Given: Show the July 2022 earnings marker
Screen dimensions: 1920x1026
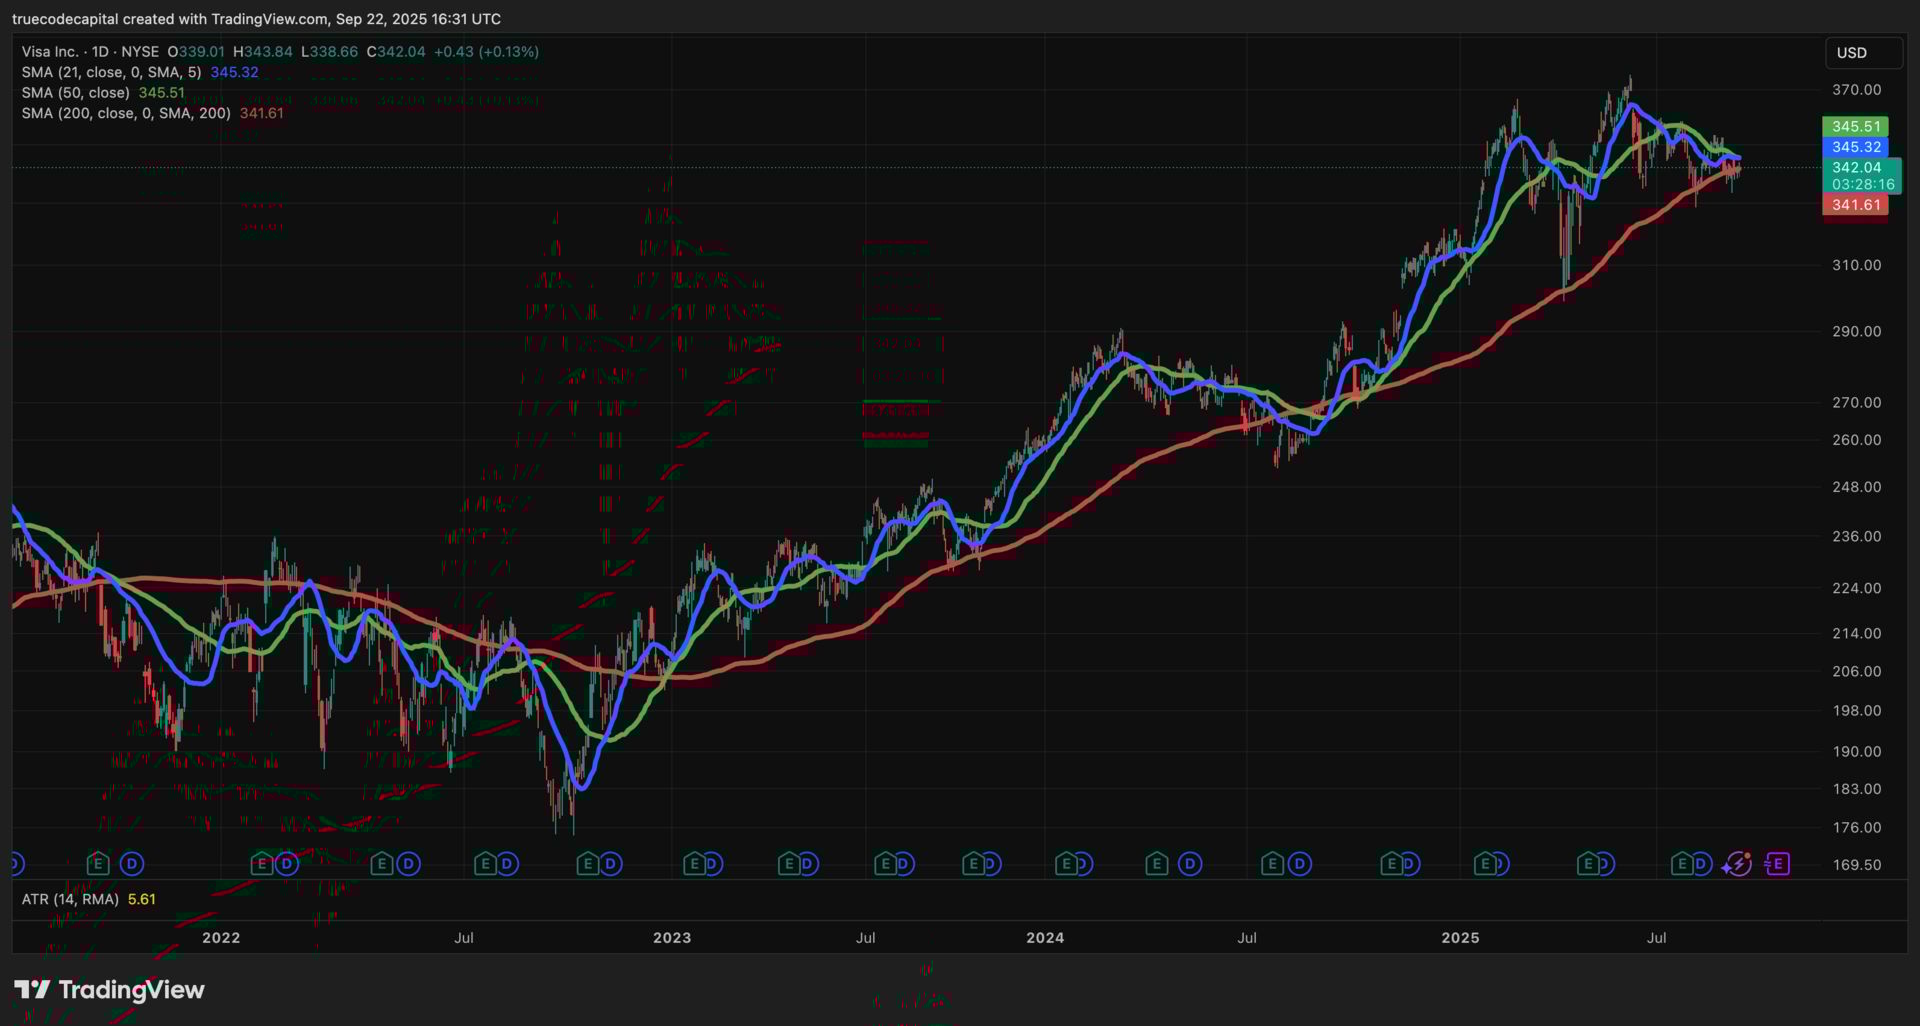Looking at the screenshot, I should (485, 863).
